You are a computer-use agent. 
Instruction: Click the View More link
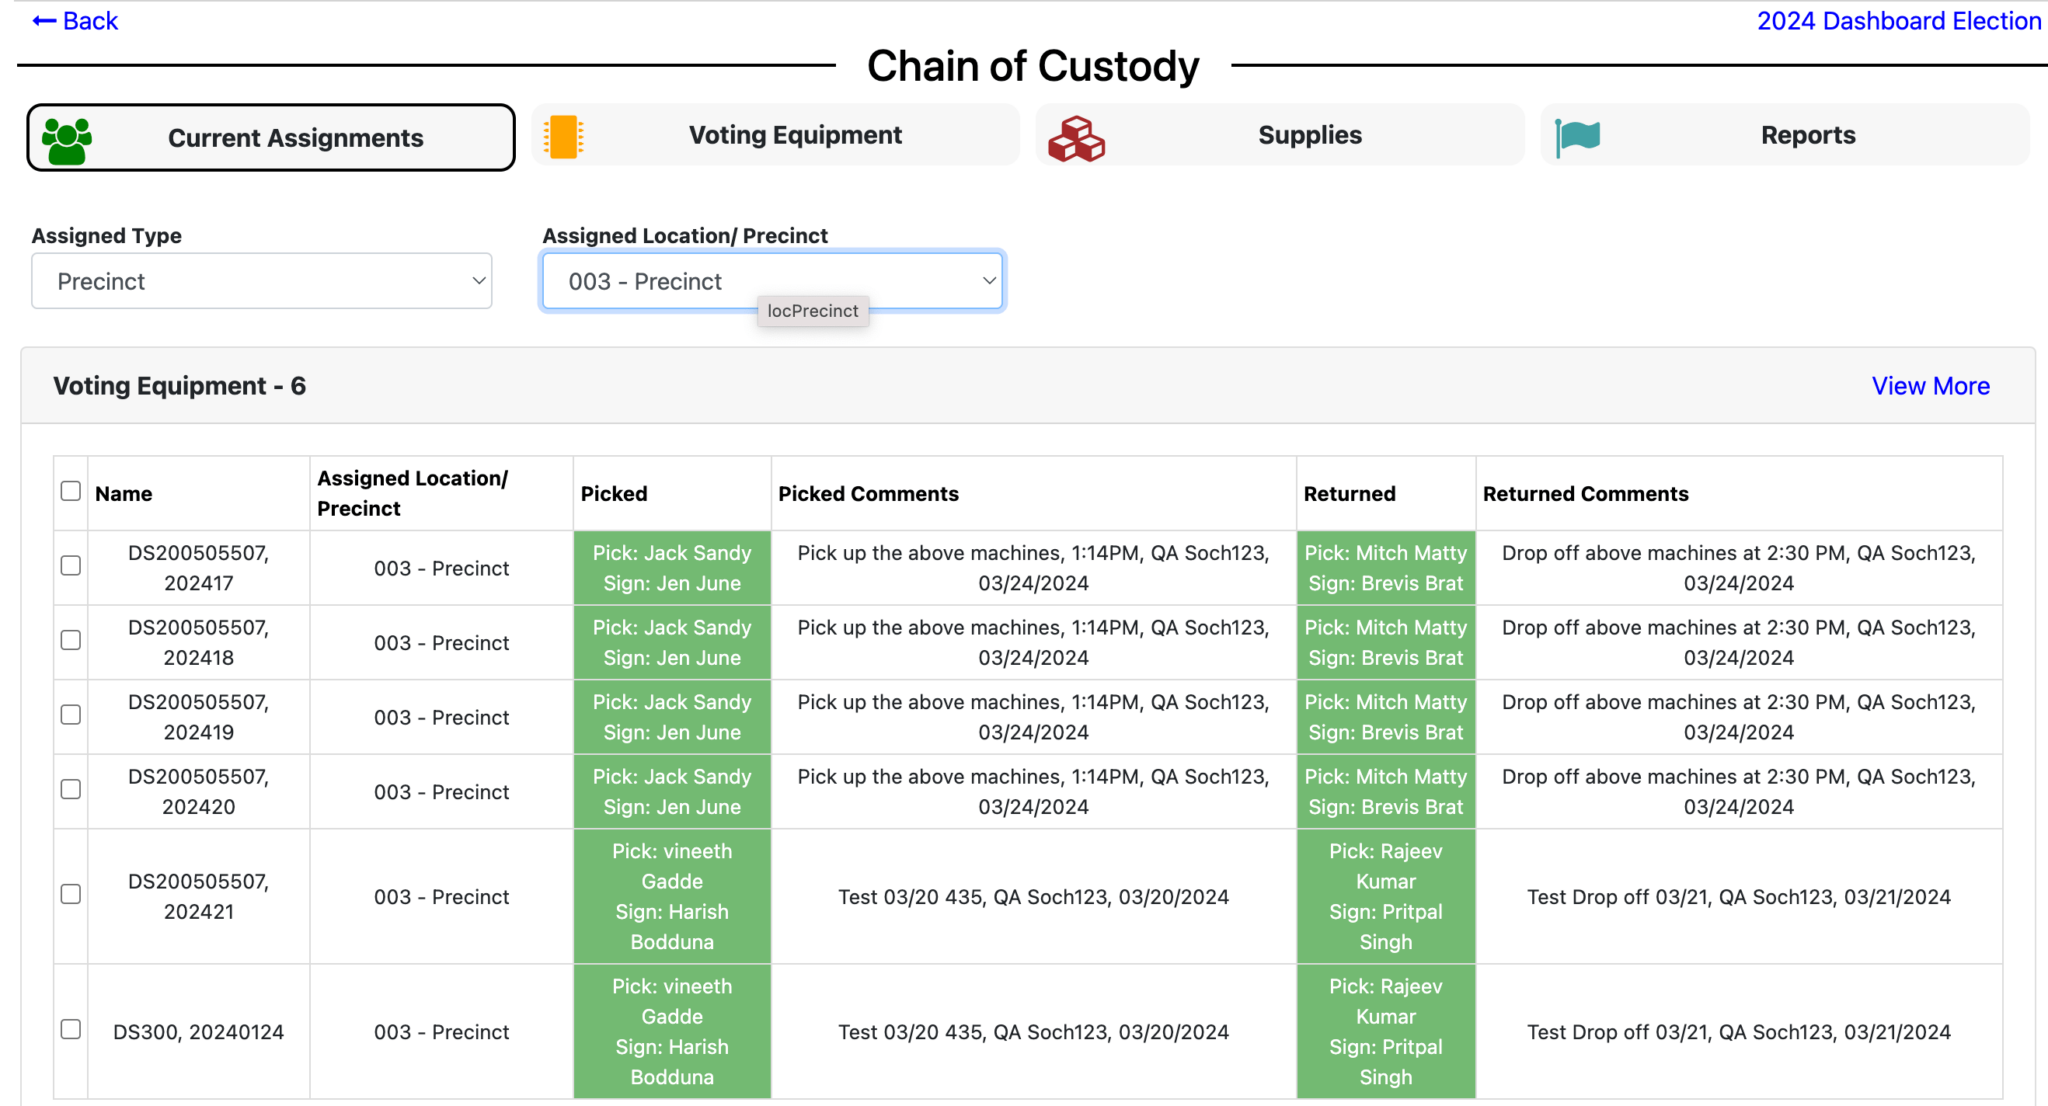pyautogui.click(x=1930, y=386)
